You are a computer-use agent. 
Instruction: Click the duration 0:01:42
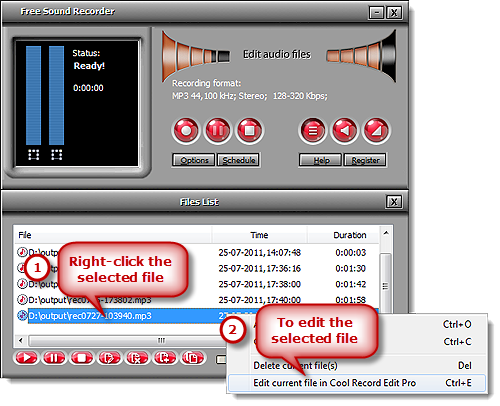pyautogui.click(x=351, y=284)
